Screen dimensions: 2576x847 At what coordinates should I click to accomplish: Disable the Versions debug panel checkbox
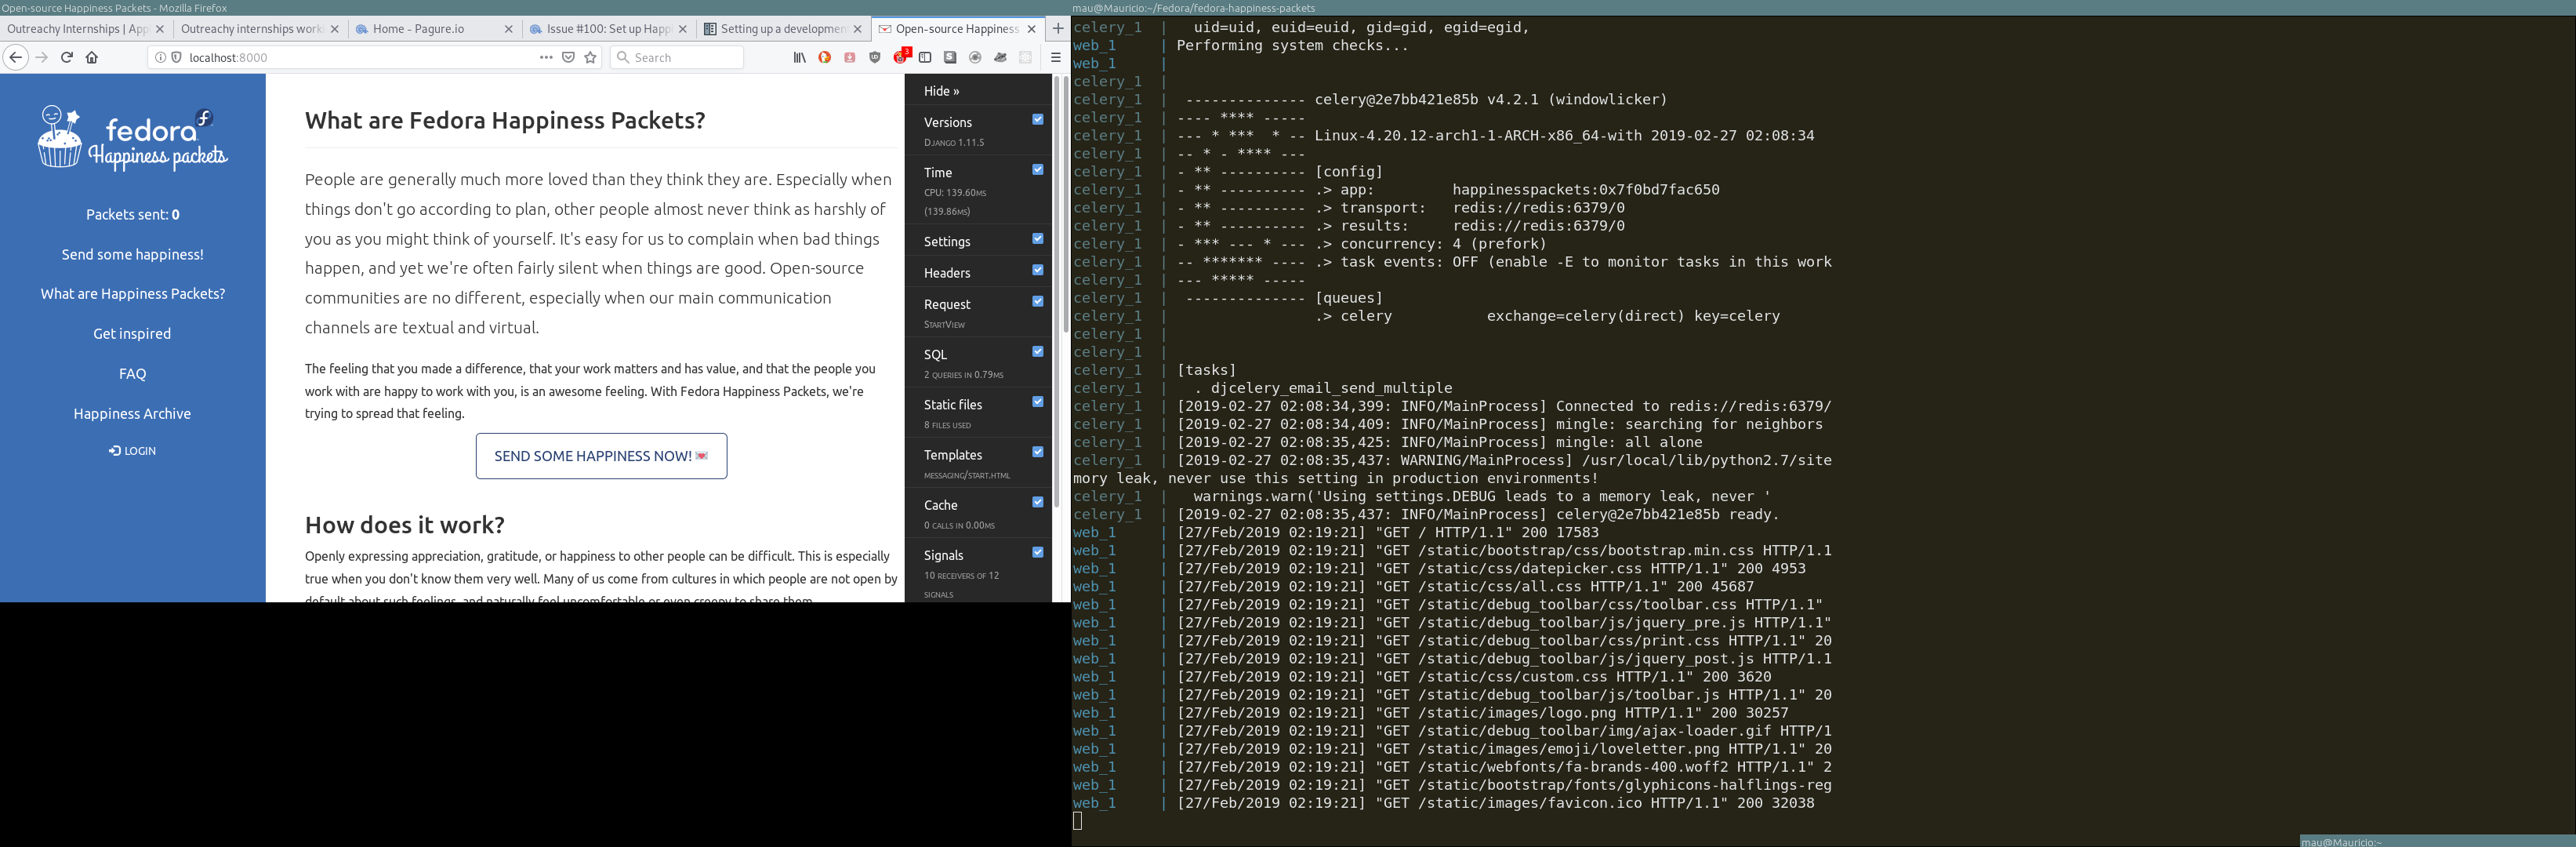pyautogui.click(x=1038, y=119)
